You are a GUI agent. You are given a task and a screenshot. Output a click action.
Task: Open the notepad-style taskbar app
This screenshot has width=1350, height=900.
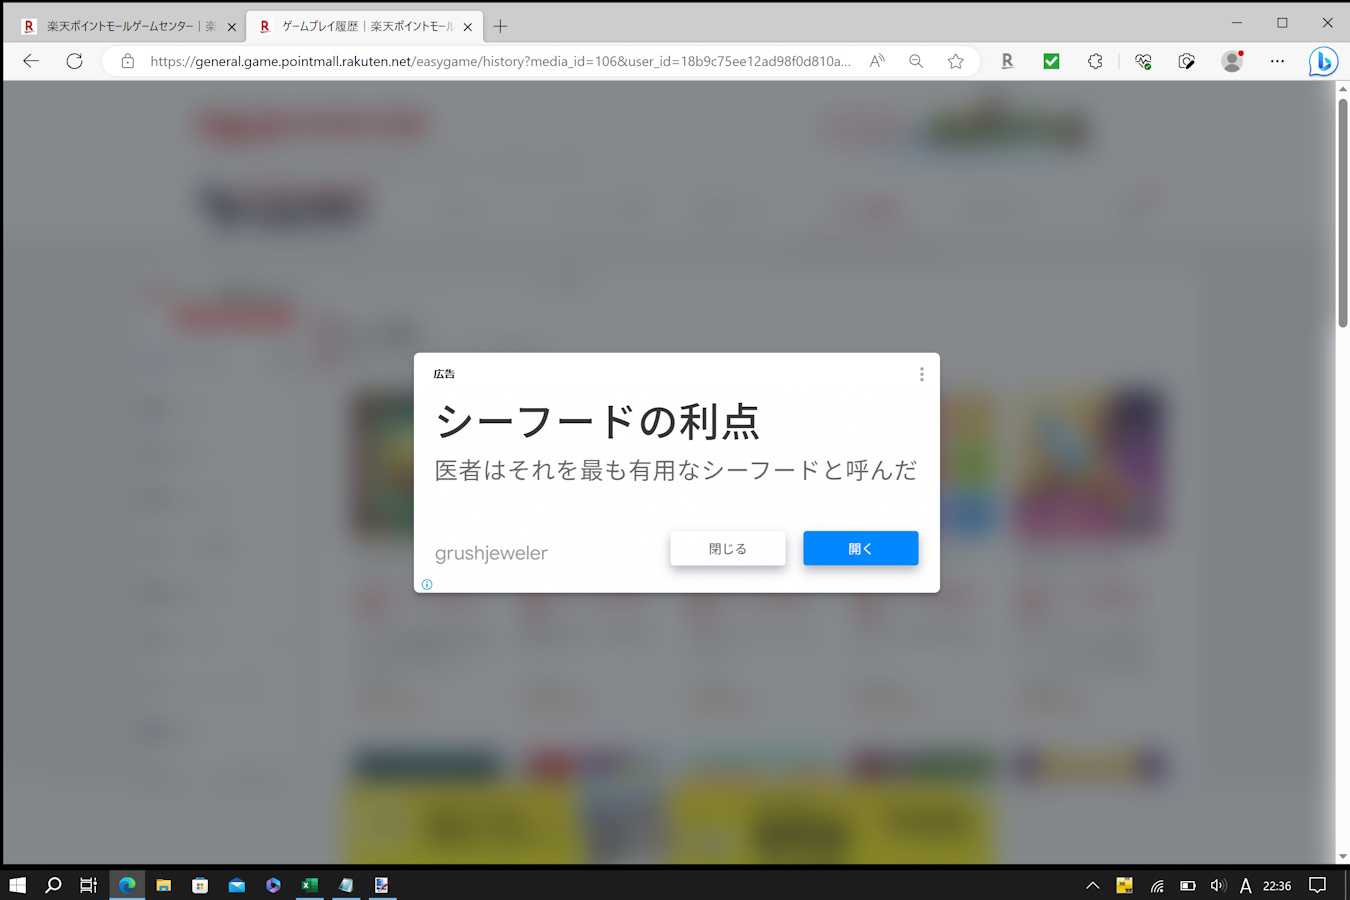coord(346,885)
